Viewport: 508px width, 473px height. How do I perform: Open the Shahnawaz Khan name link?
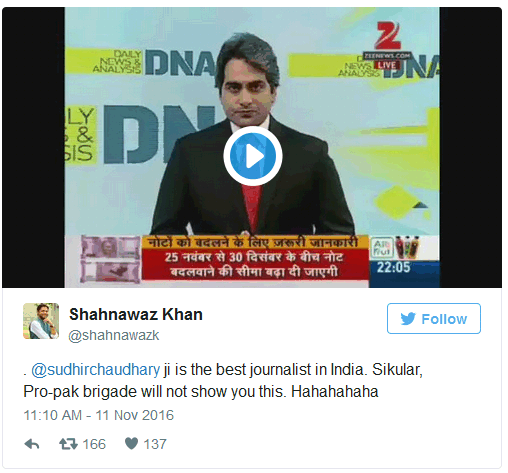coord(136,314)
